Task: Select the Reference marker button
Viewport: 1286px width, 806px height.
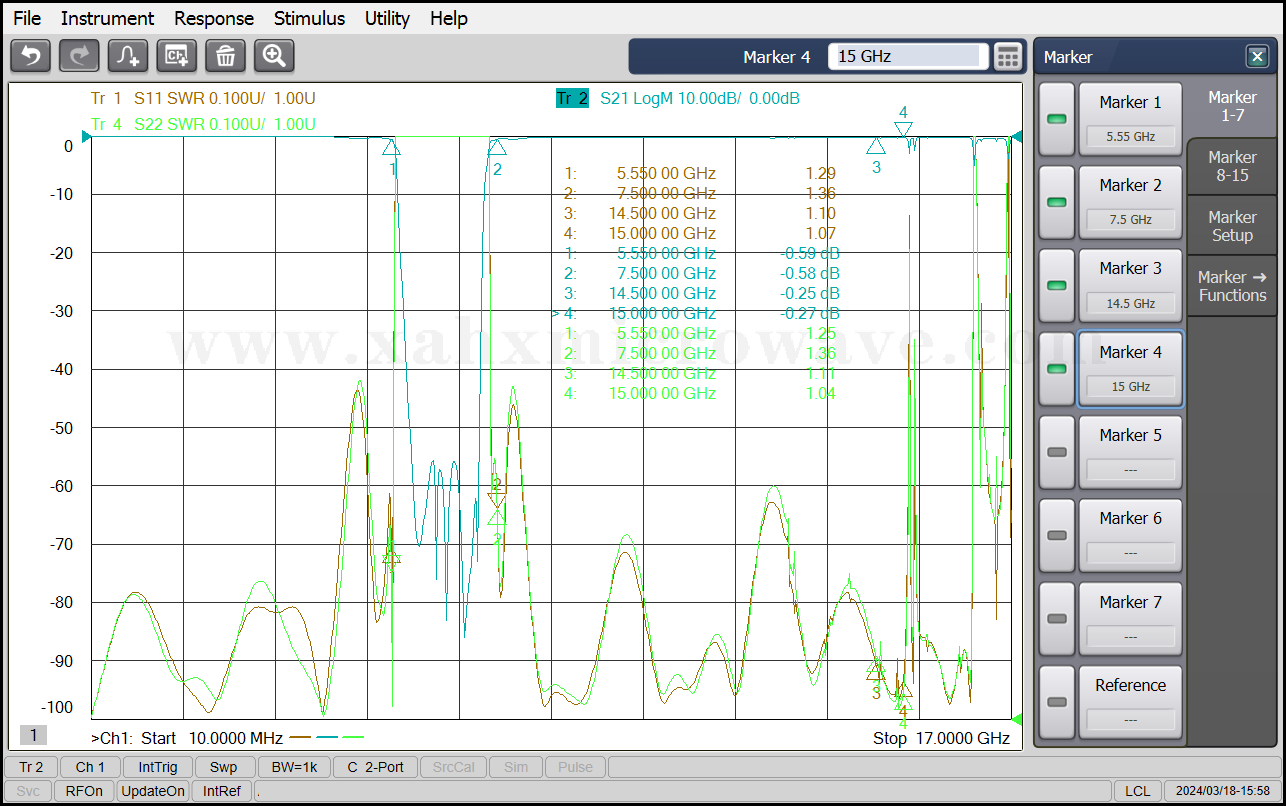Action: [x=1130, y=702]
